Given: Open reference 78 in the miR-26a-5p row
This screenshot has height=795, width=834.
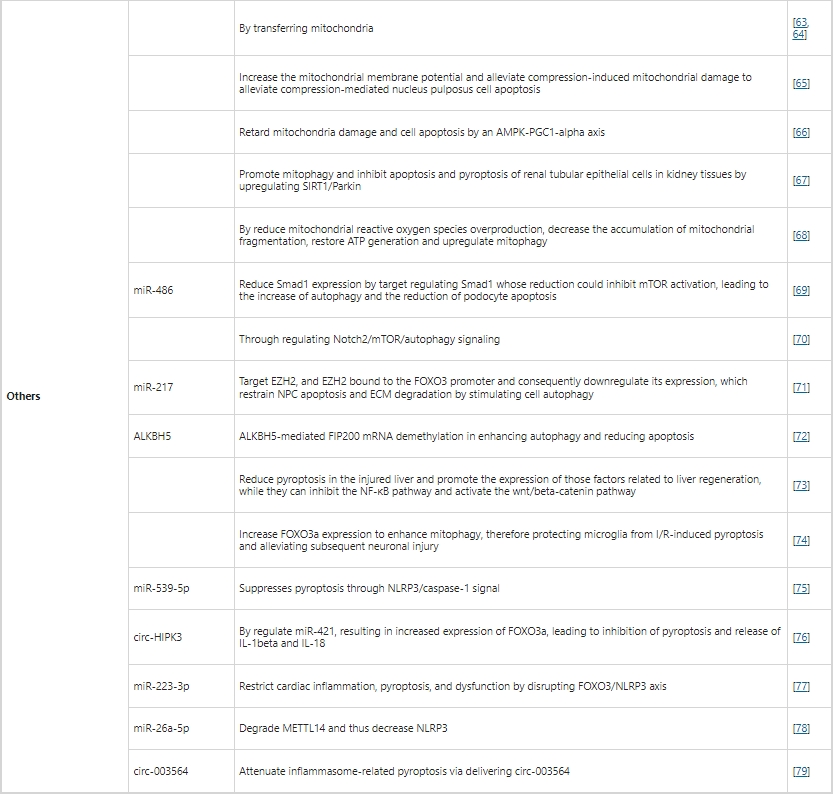Looking at the screenshot, I should [801, 728].
